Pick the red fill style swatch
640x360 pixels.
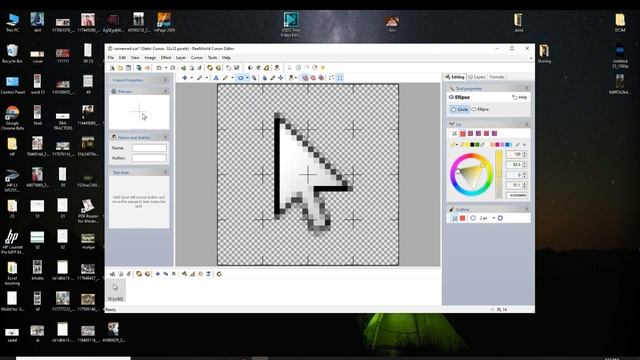[x=462, y=133]
